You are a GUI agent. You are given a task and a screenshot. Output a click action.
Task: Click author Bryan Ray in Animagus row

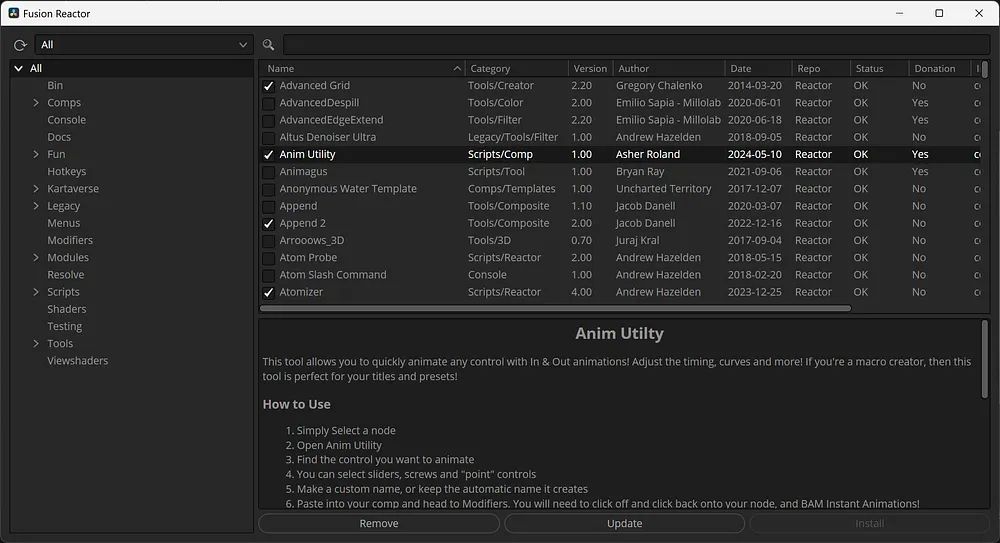[x=640, y=172]
